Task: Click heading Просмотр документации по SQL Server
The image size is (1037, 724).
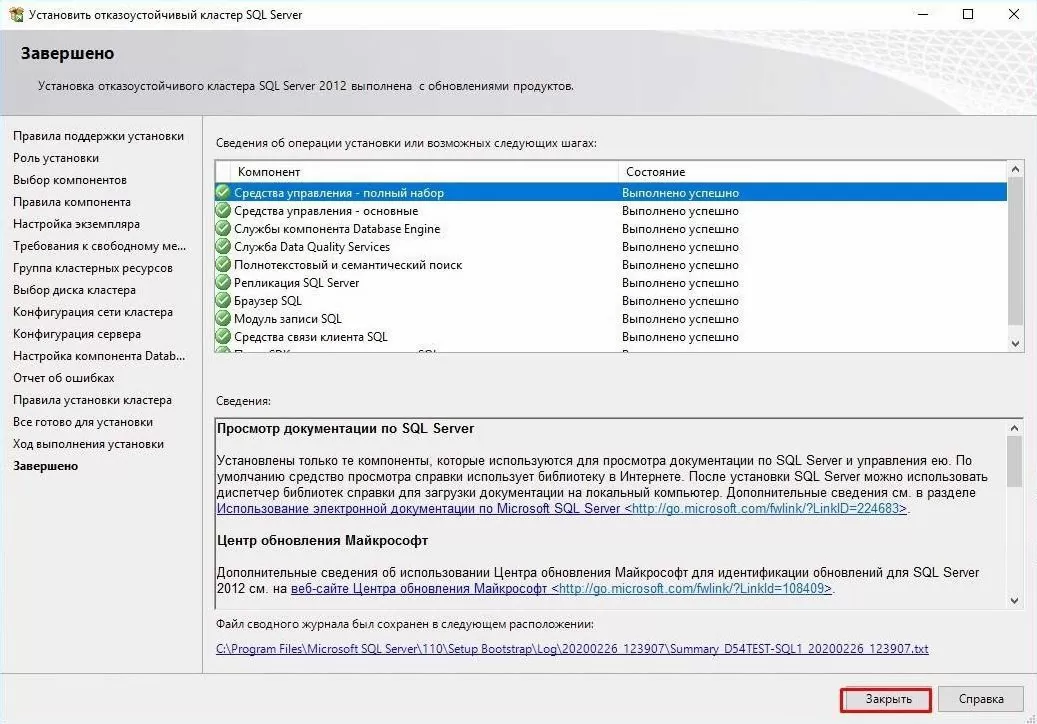Action: point(346,428)
